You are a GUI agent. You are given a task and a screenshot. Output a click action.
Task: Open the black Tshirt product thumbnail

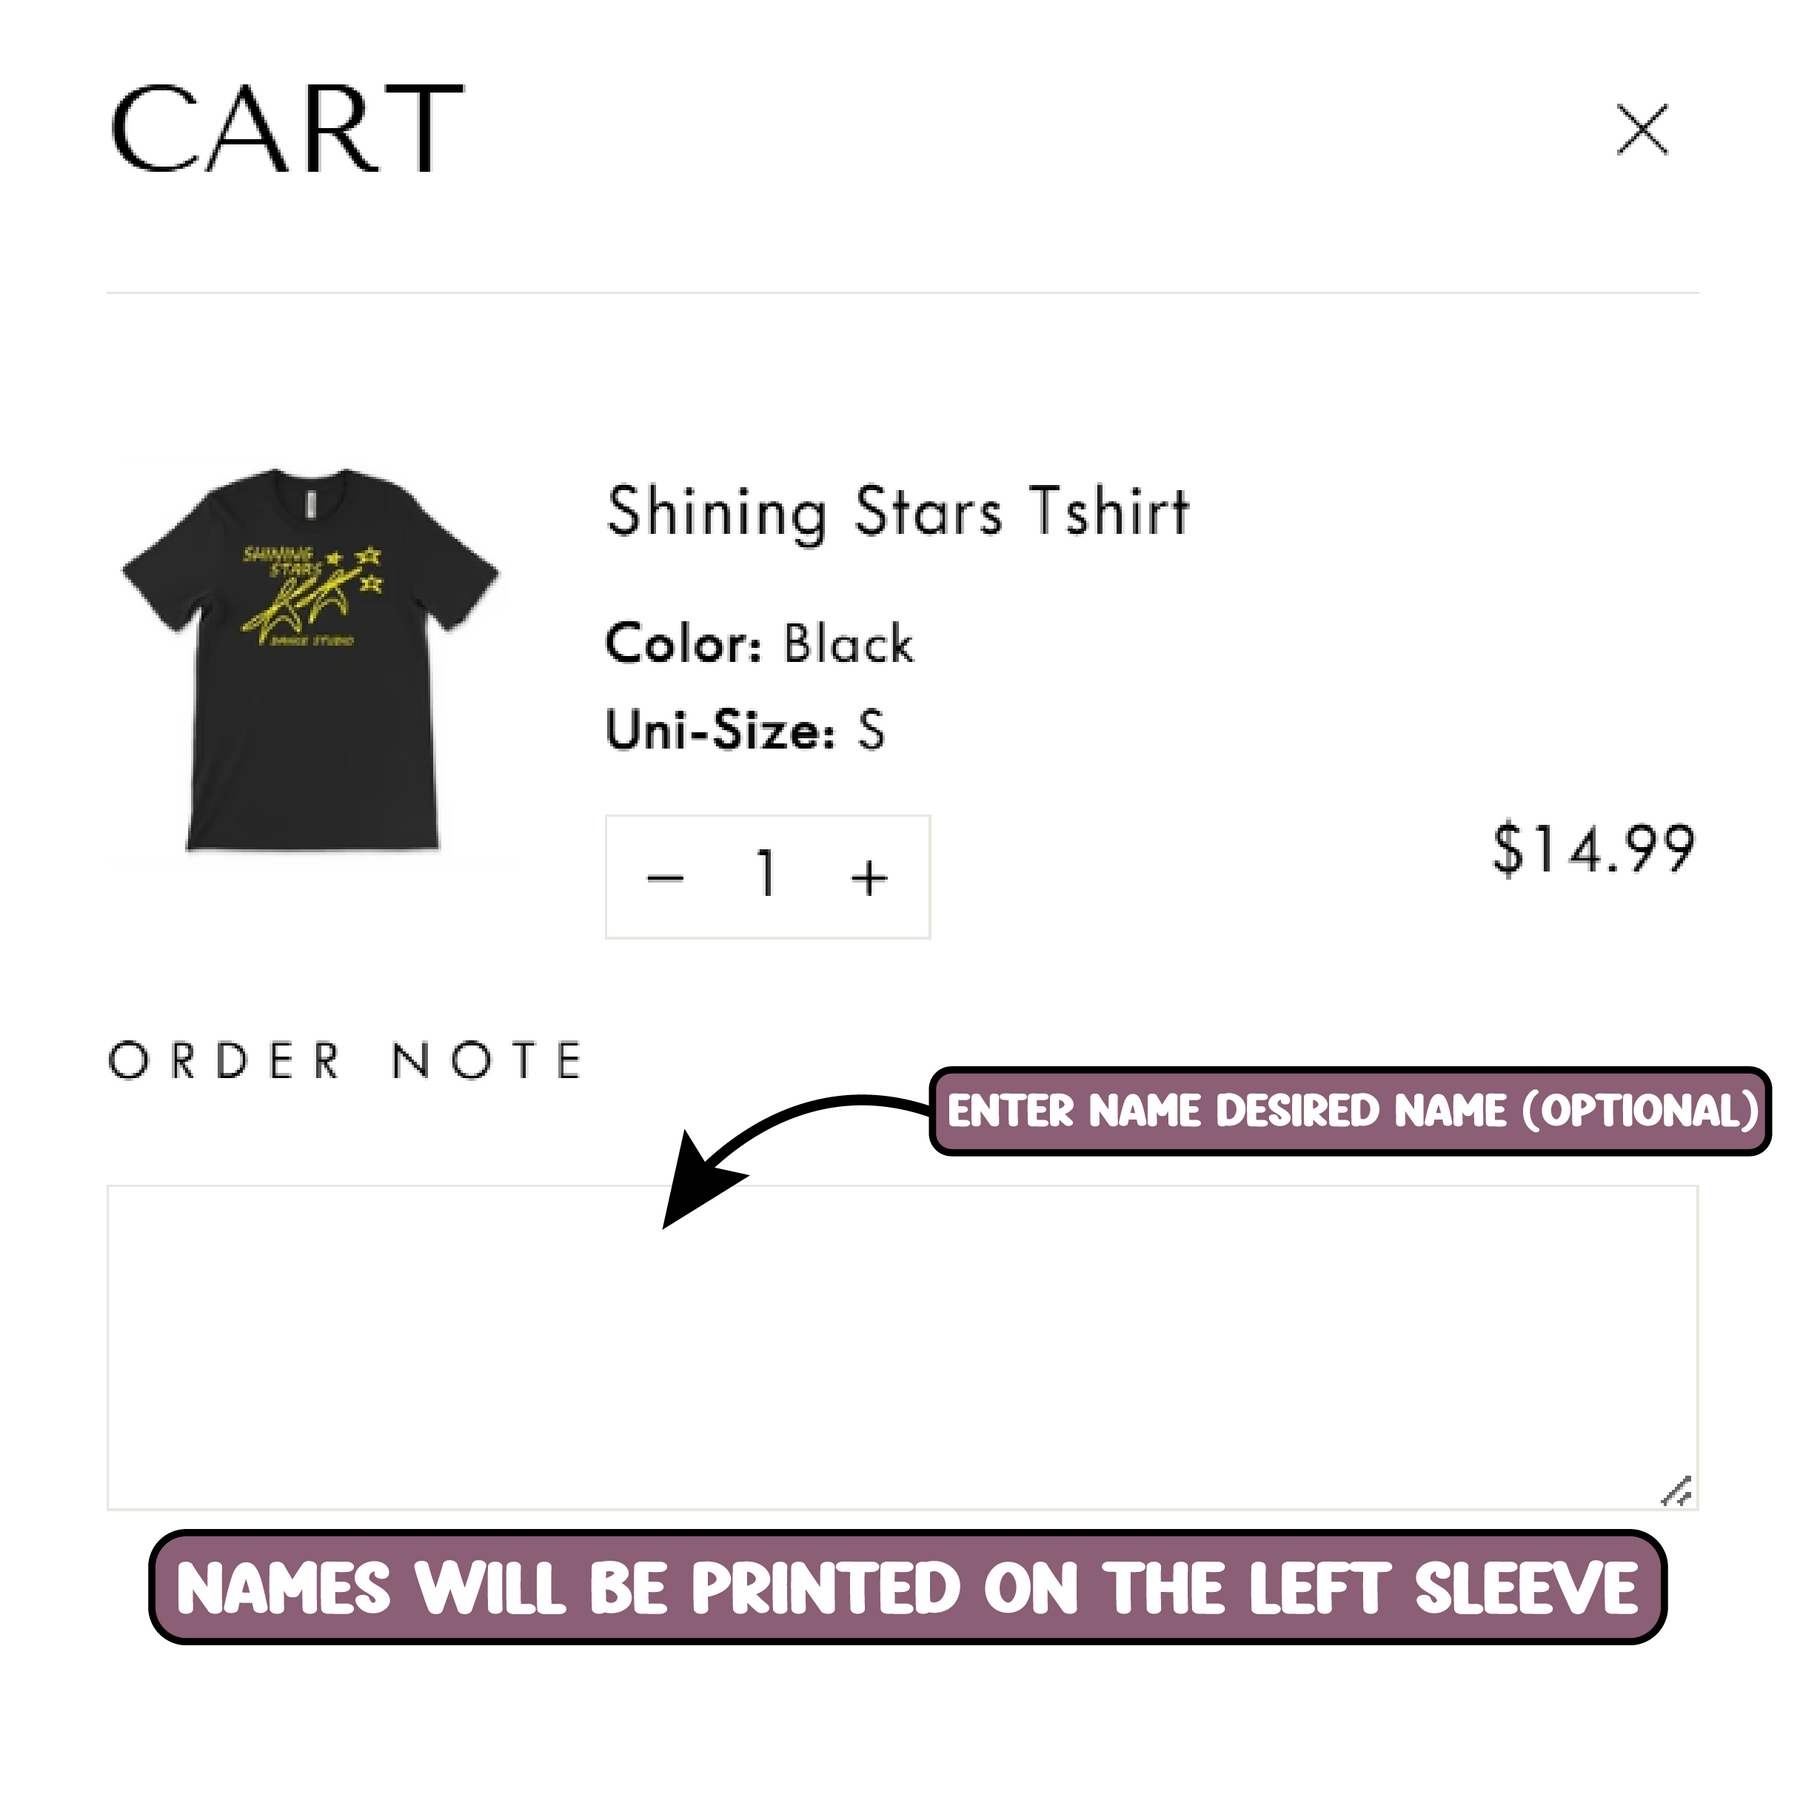tap(312, 662)
